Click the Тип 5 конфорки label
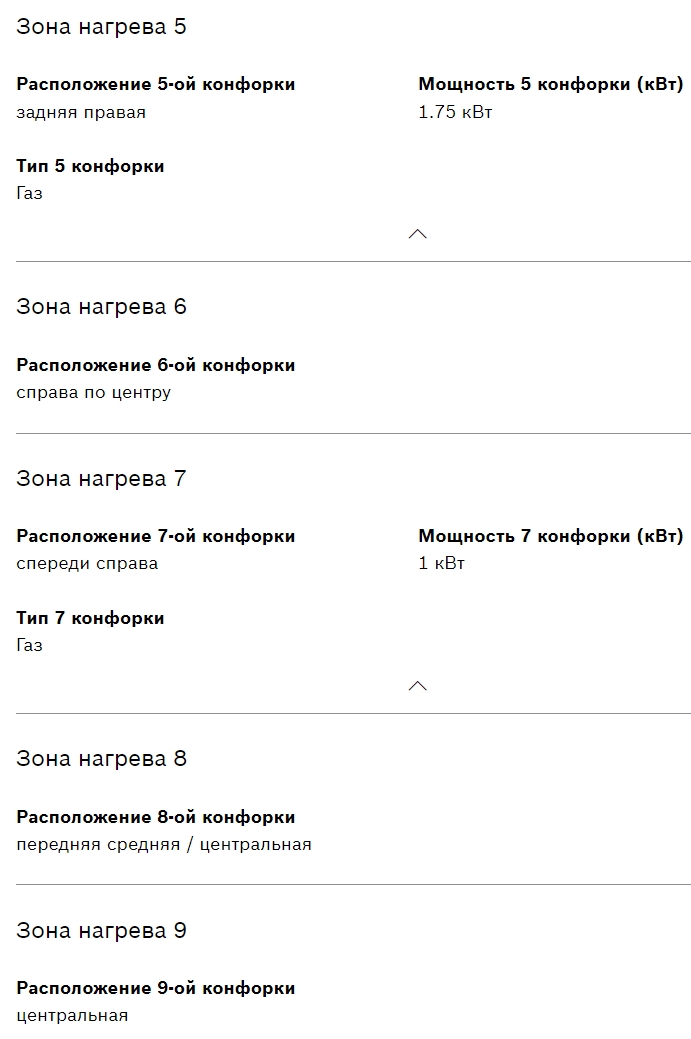This screenshot has height=1039, width=691. [90, 166]
